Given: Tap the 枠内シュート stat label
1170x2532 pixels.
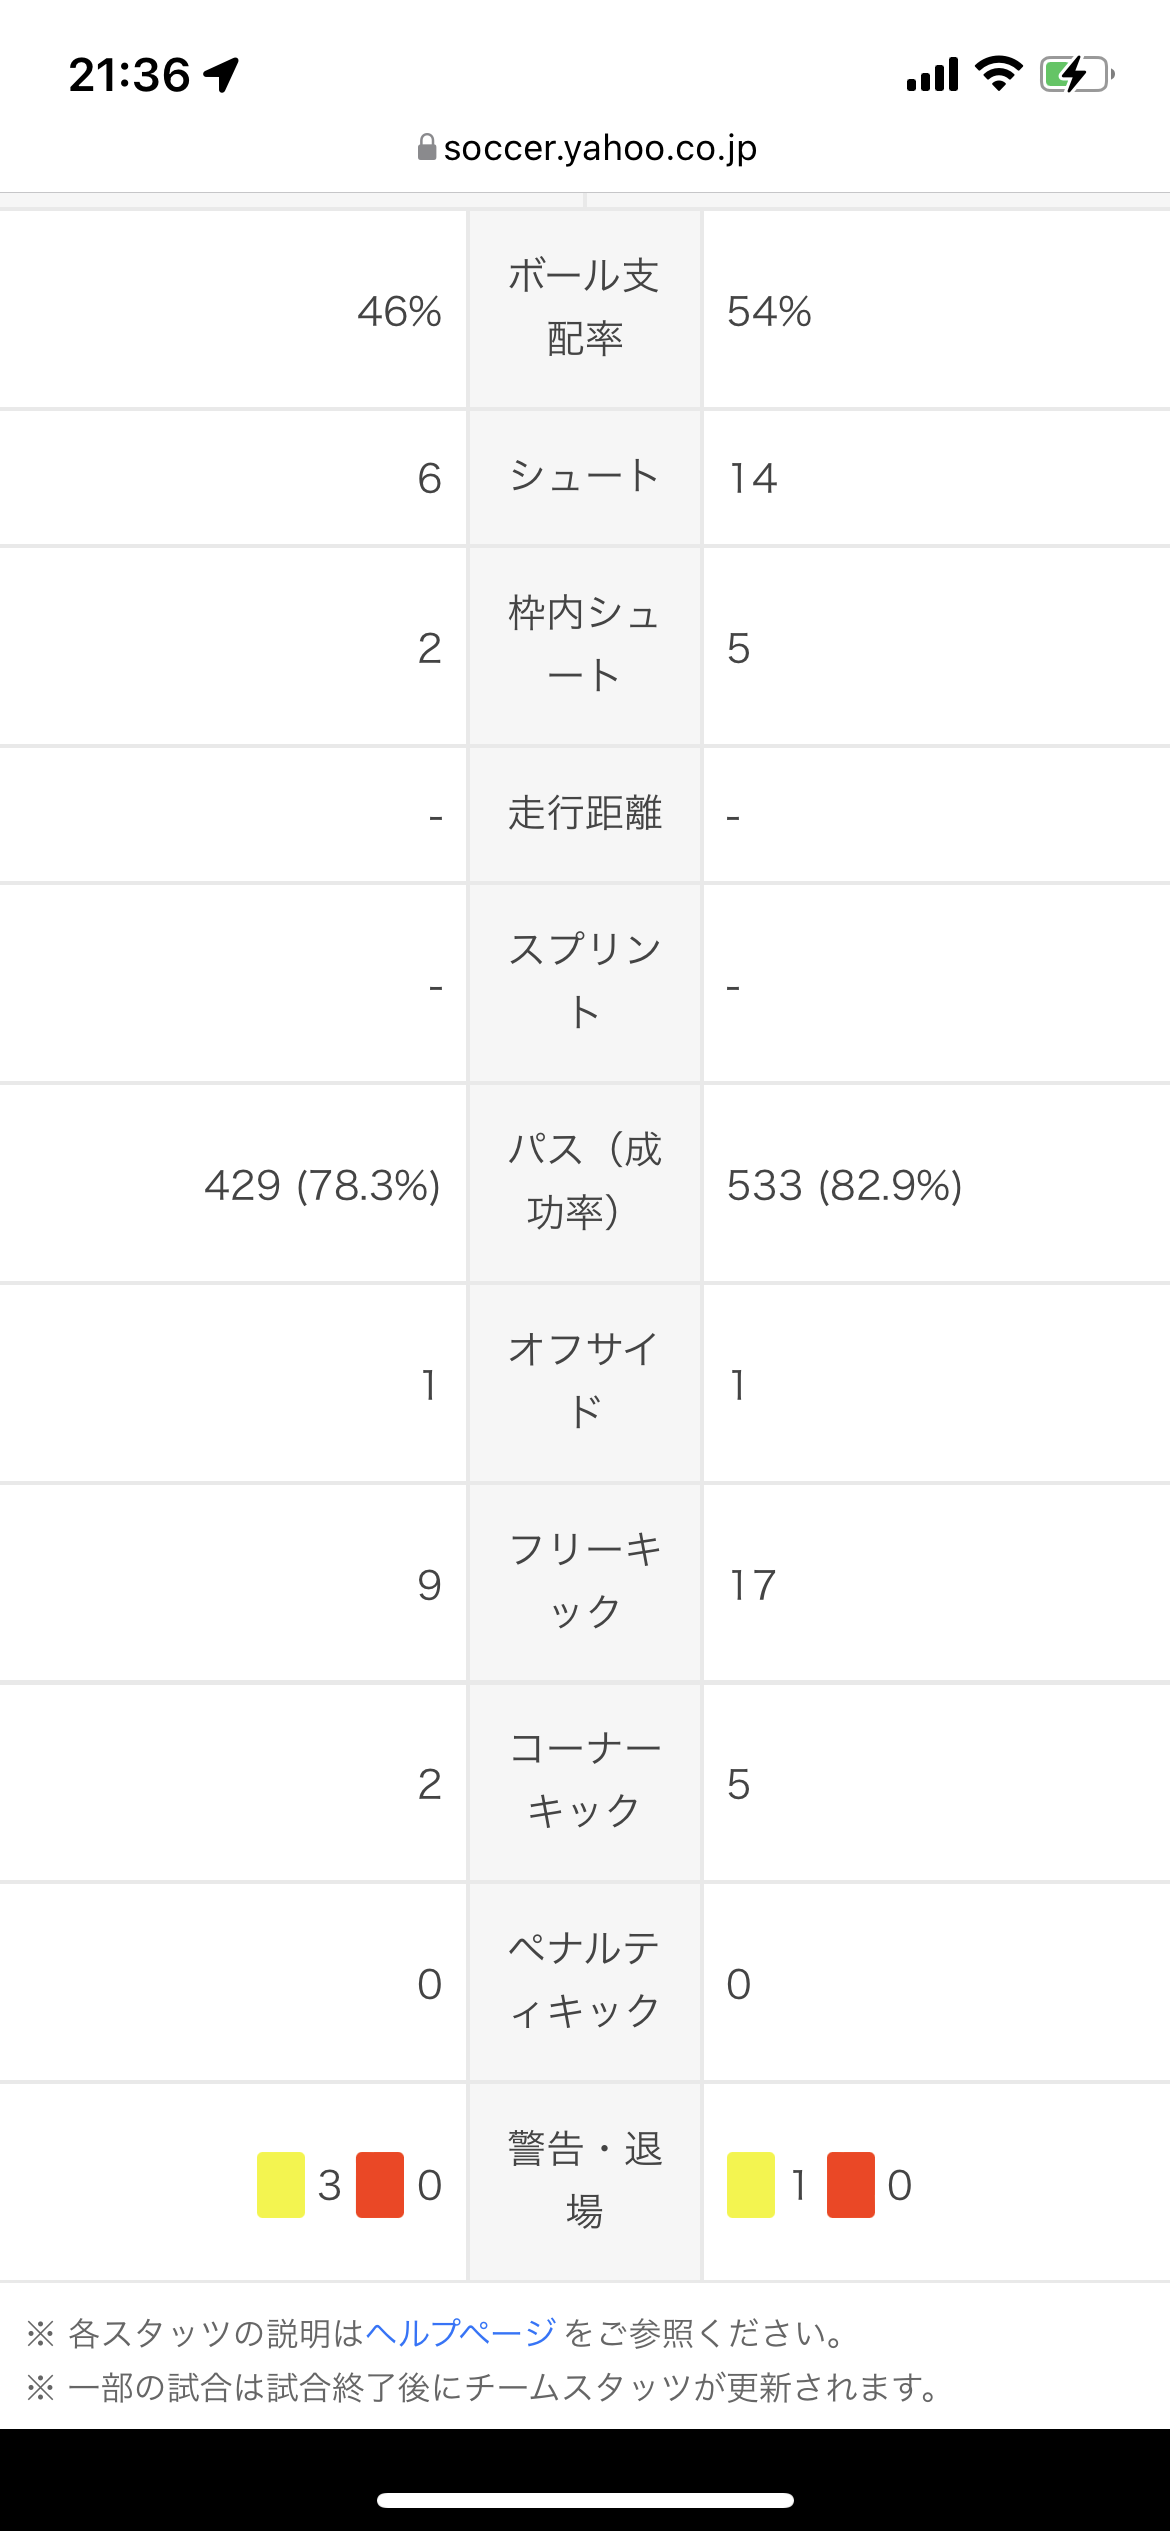Looking at the screenshot, I should [585, 645].
